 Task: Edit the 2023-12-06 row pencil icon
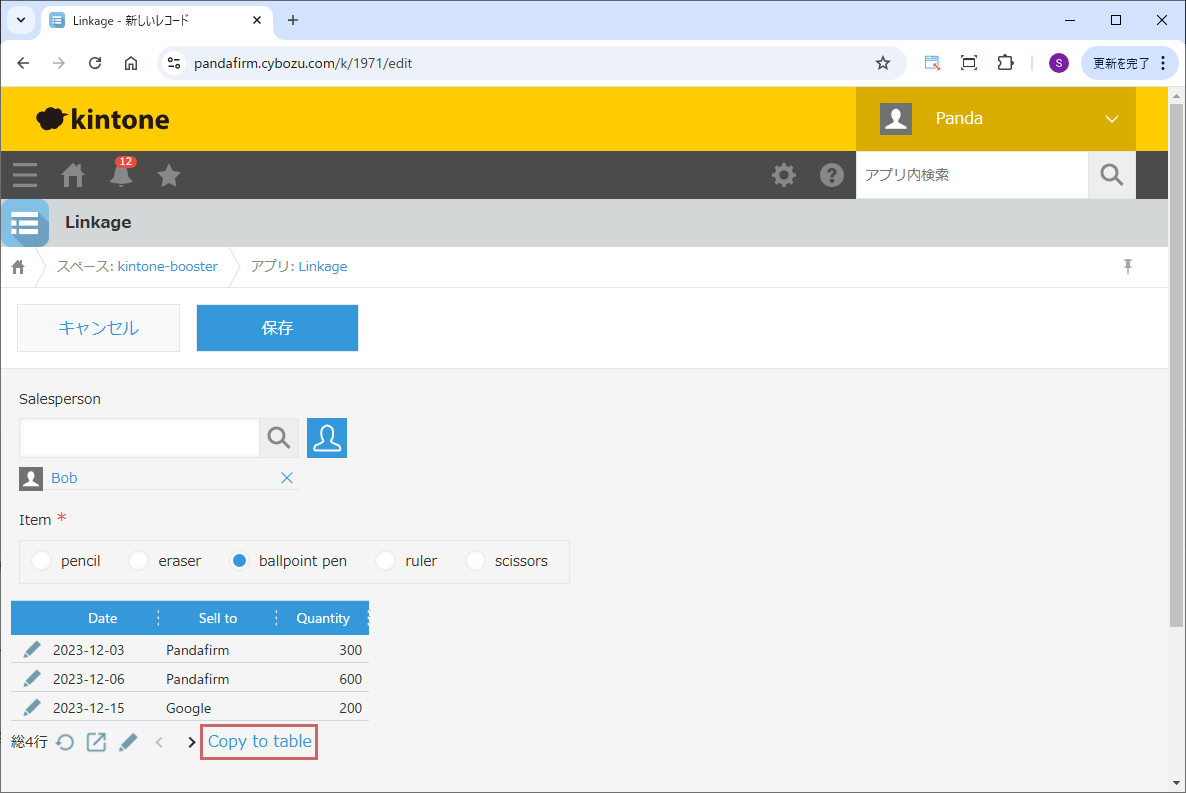tap(32, 678)
